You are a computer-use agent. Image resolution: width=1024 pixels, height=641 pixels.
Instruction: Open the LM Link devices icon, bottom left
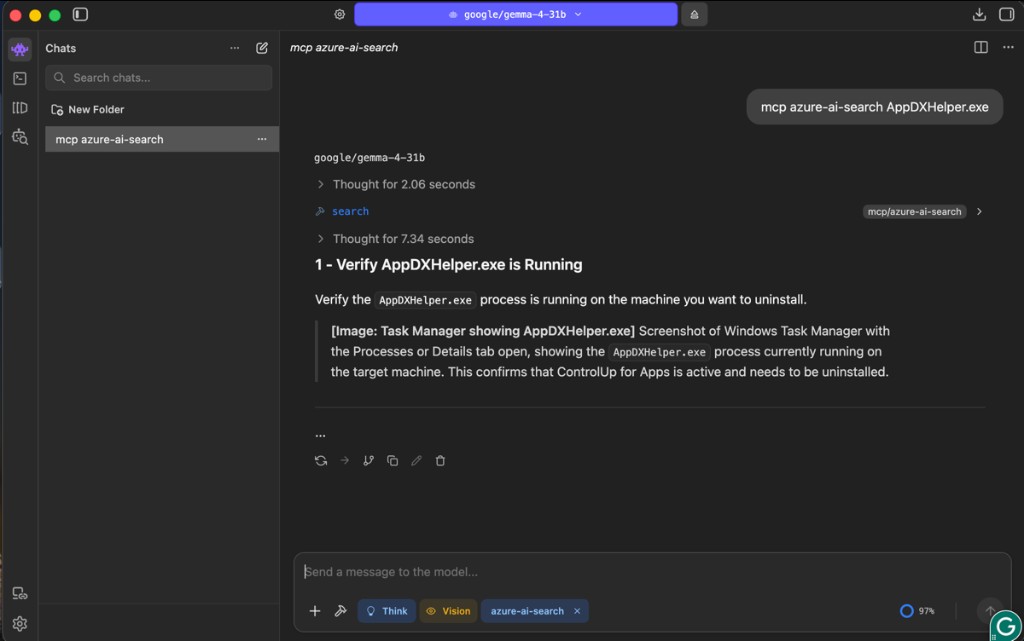[20, 593]
